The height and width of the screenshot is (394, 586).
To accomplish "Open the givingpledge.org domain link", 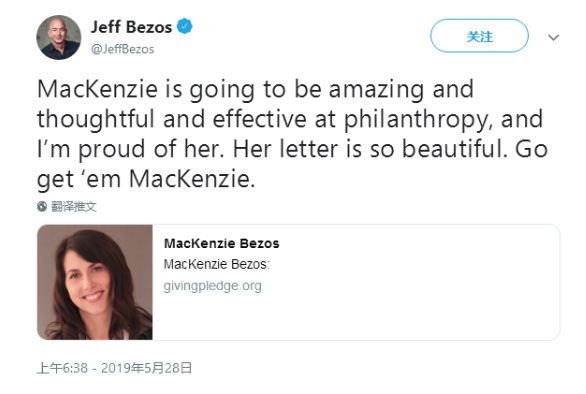I will click(212, 286).
